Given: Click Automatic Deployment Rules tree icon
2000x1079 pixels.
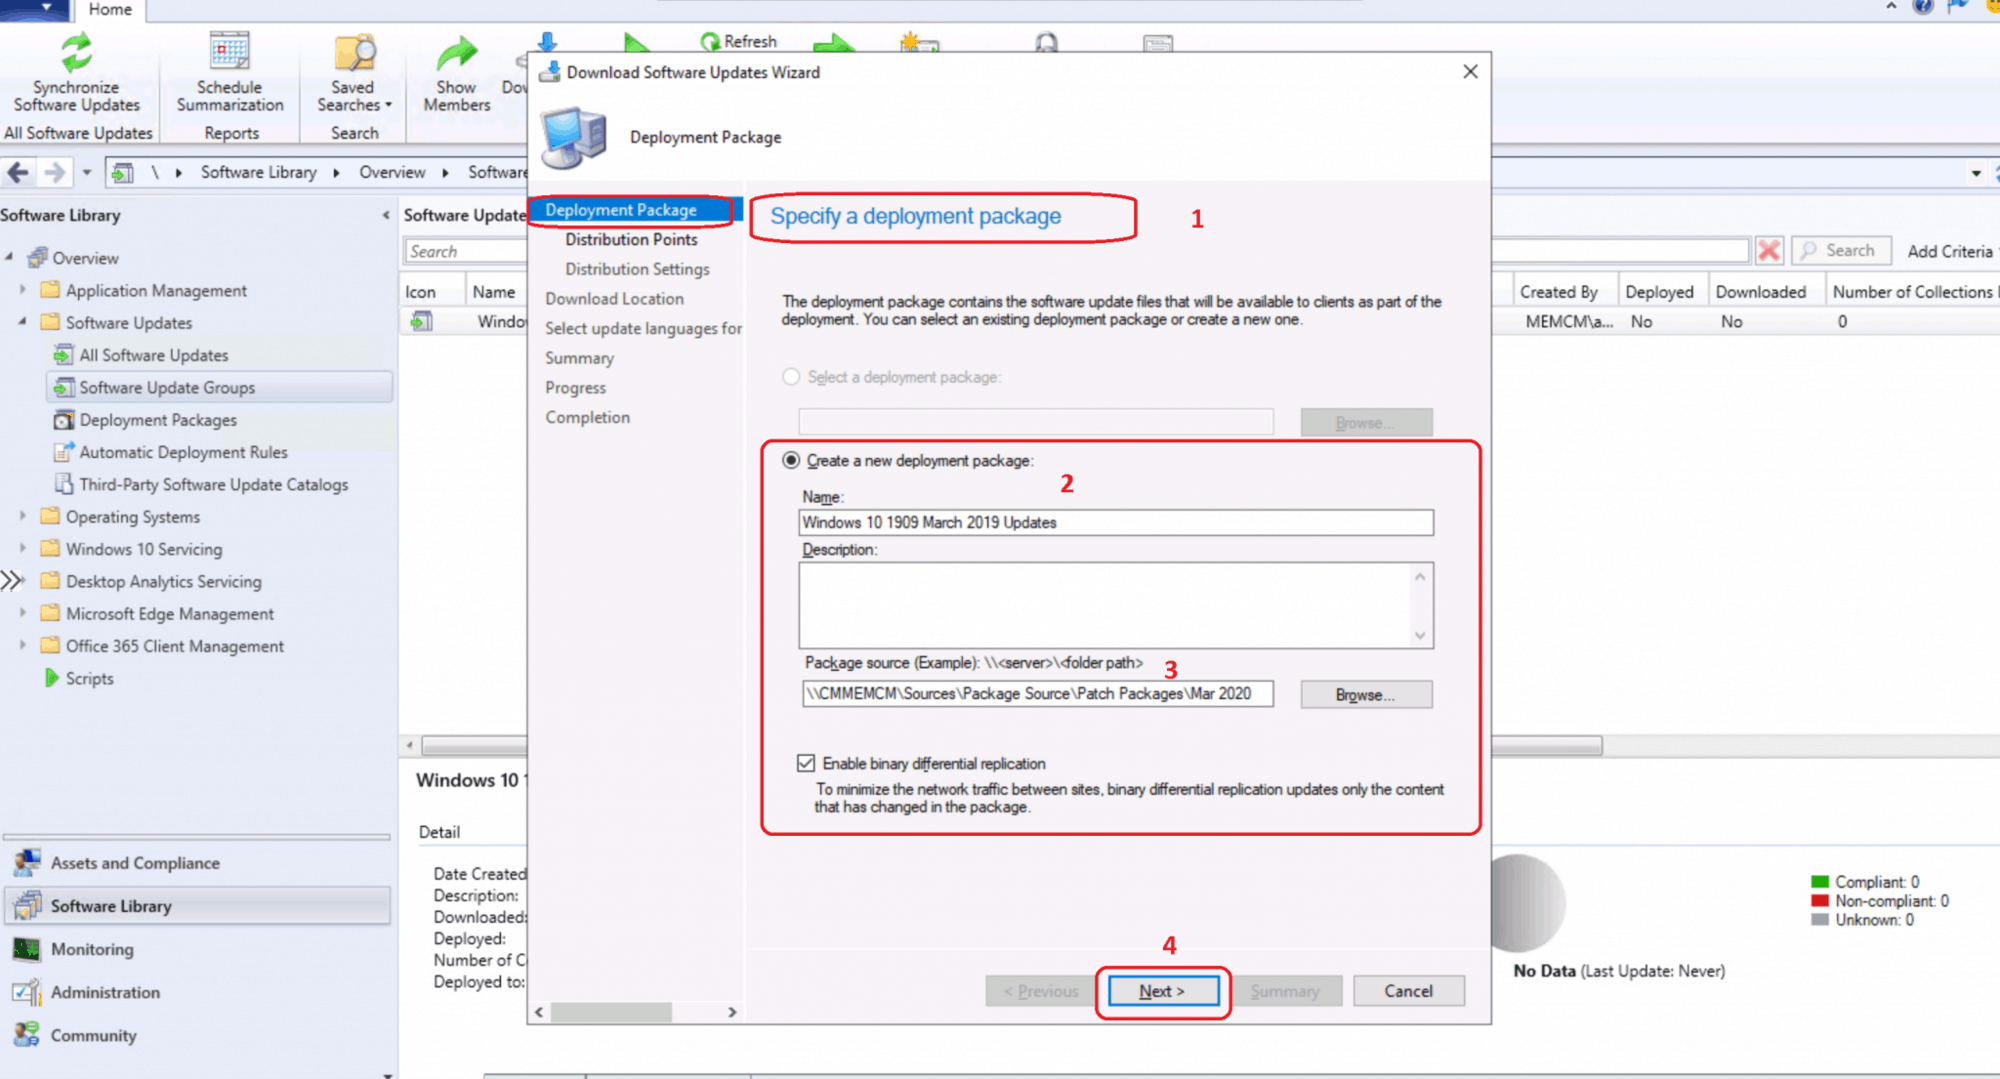Looking at the screenshot, I should coord(63,452).
